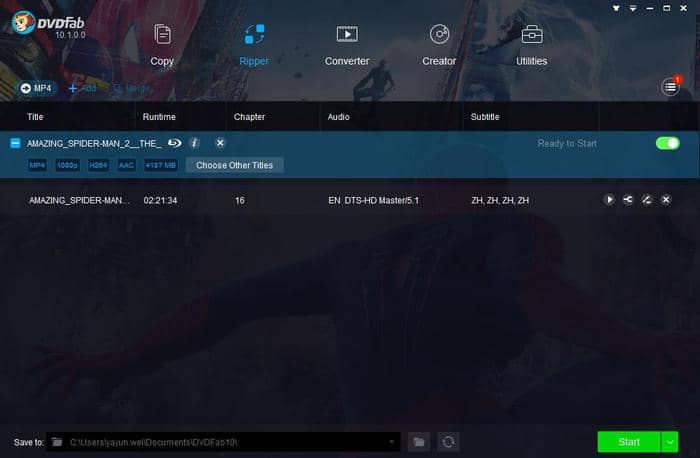Click the 02:21:34 runtime value
Screen dimensions: 700x458
tap(160, 200)
